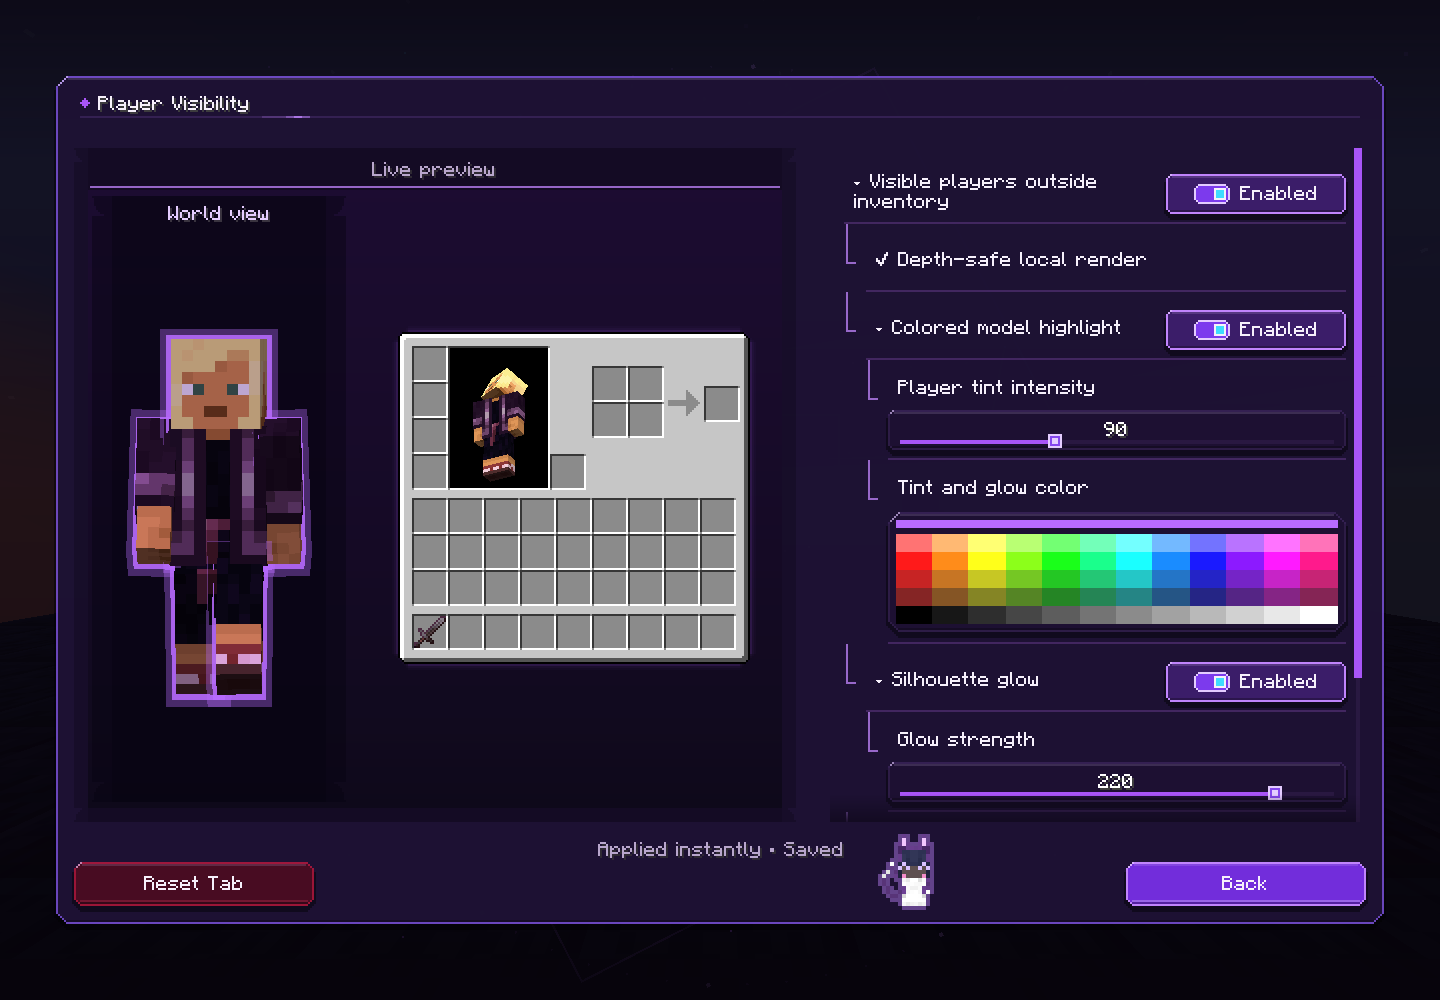1440x1000 pixels.
Task: Adjust the Player tint intensity slider handle
Action: (1054, 441)
